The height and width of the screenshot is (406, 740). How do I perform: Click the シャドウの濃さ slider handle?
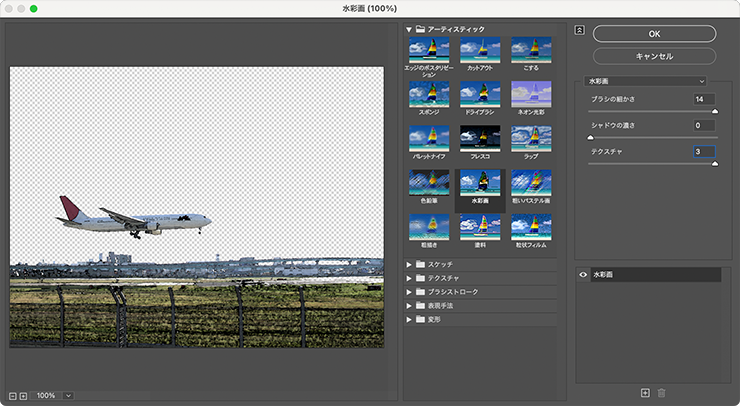coord(590,138)
